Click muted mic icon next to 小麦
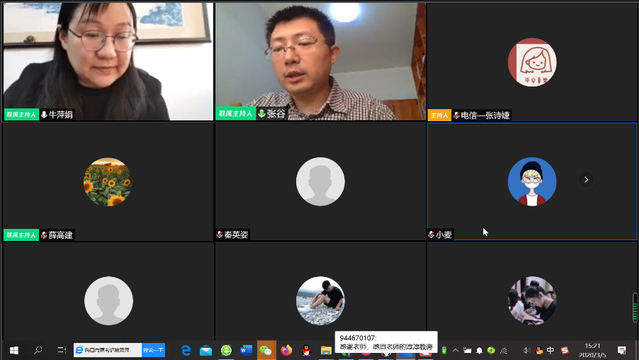 431,234
